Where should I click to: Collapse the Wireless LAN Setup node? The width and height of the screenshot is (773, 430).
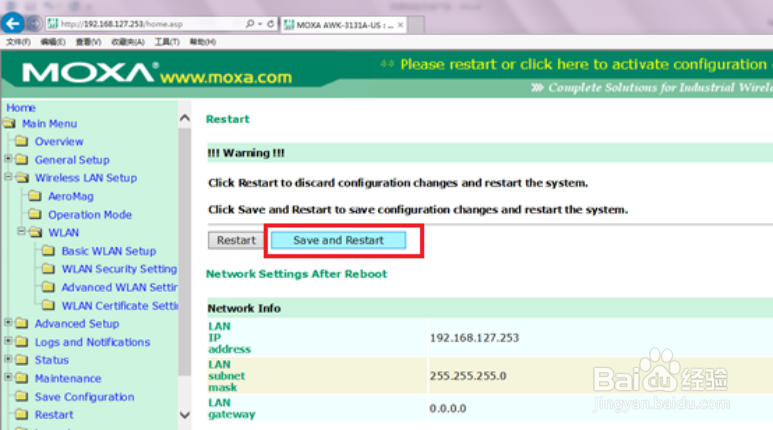click(x=8, y=176)
